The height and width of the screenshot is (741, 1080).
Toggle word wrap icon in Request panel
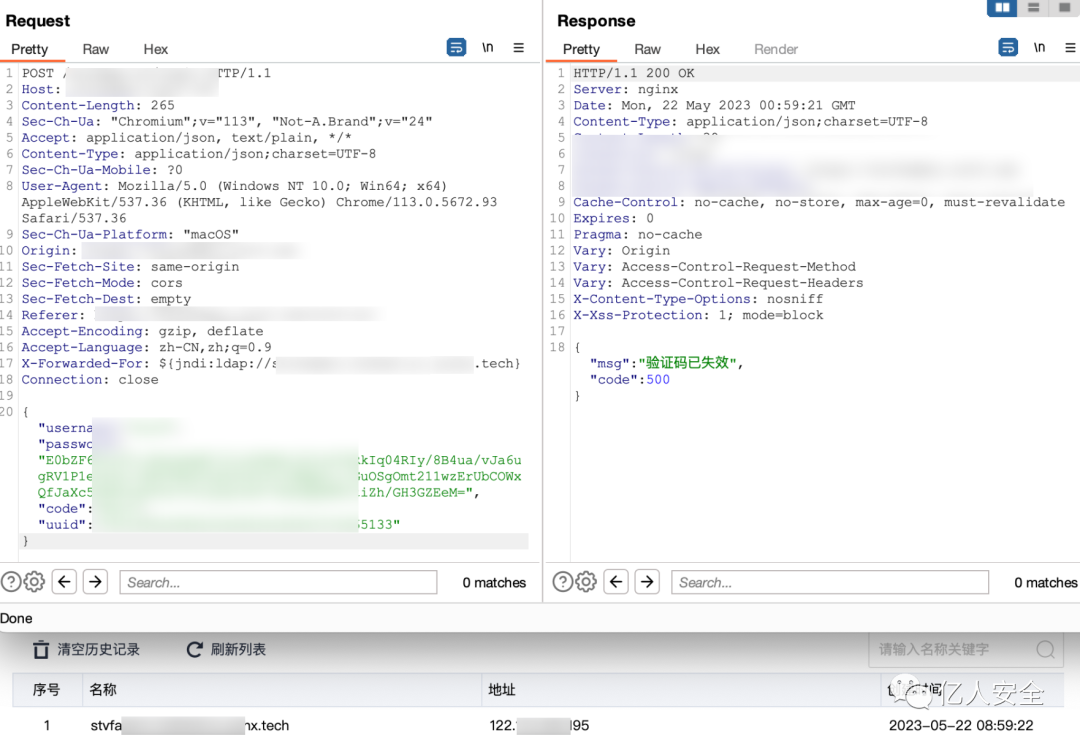[456, 48]
